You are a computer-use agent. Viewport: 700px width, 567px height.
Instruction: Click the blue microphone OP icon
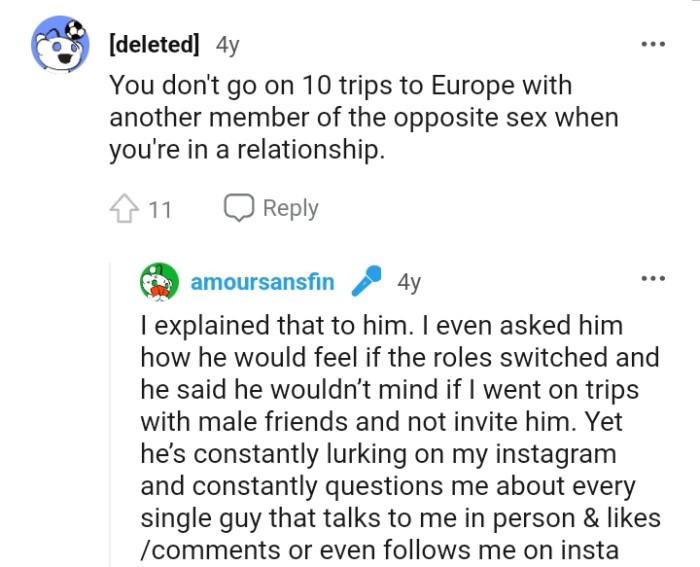click(x=367, y=282)
